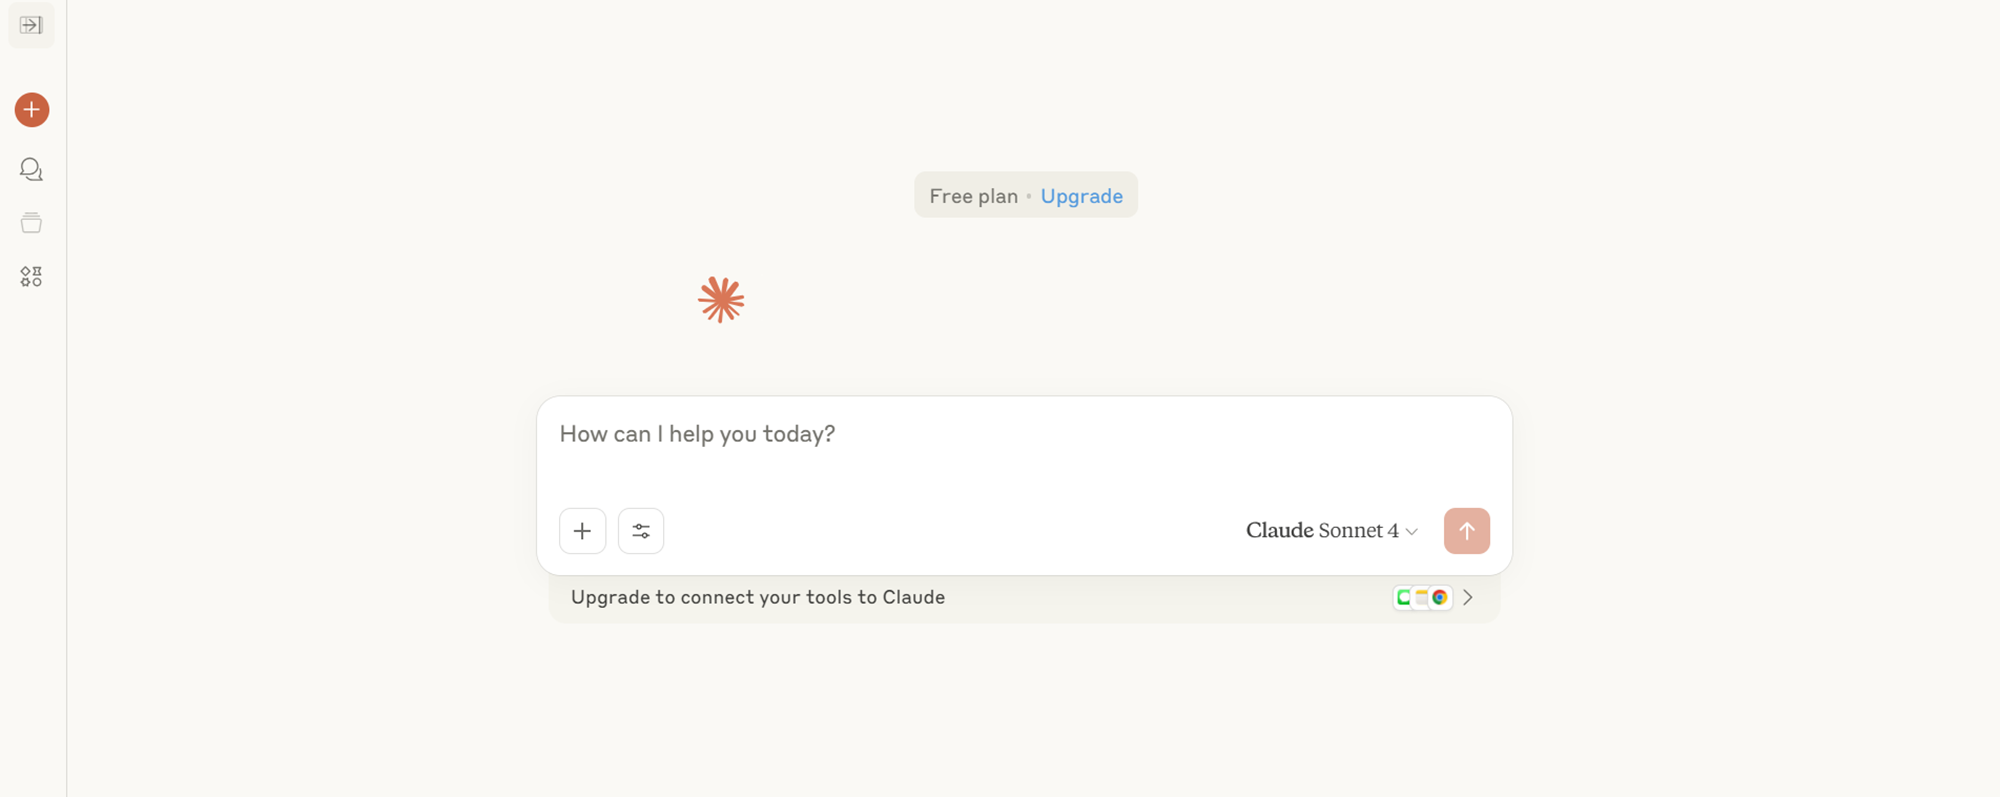Send the message with the arrow button
2000x797 pixels.
1467,531
